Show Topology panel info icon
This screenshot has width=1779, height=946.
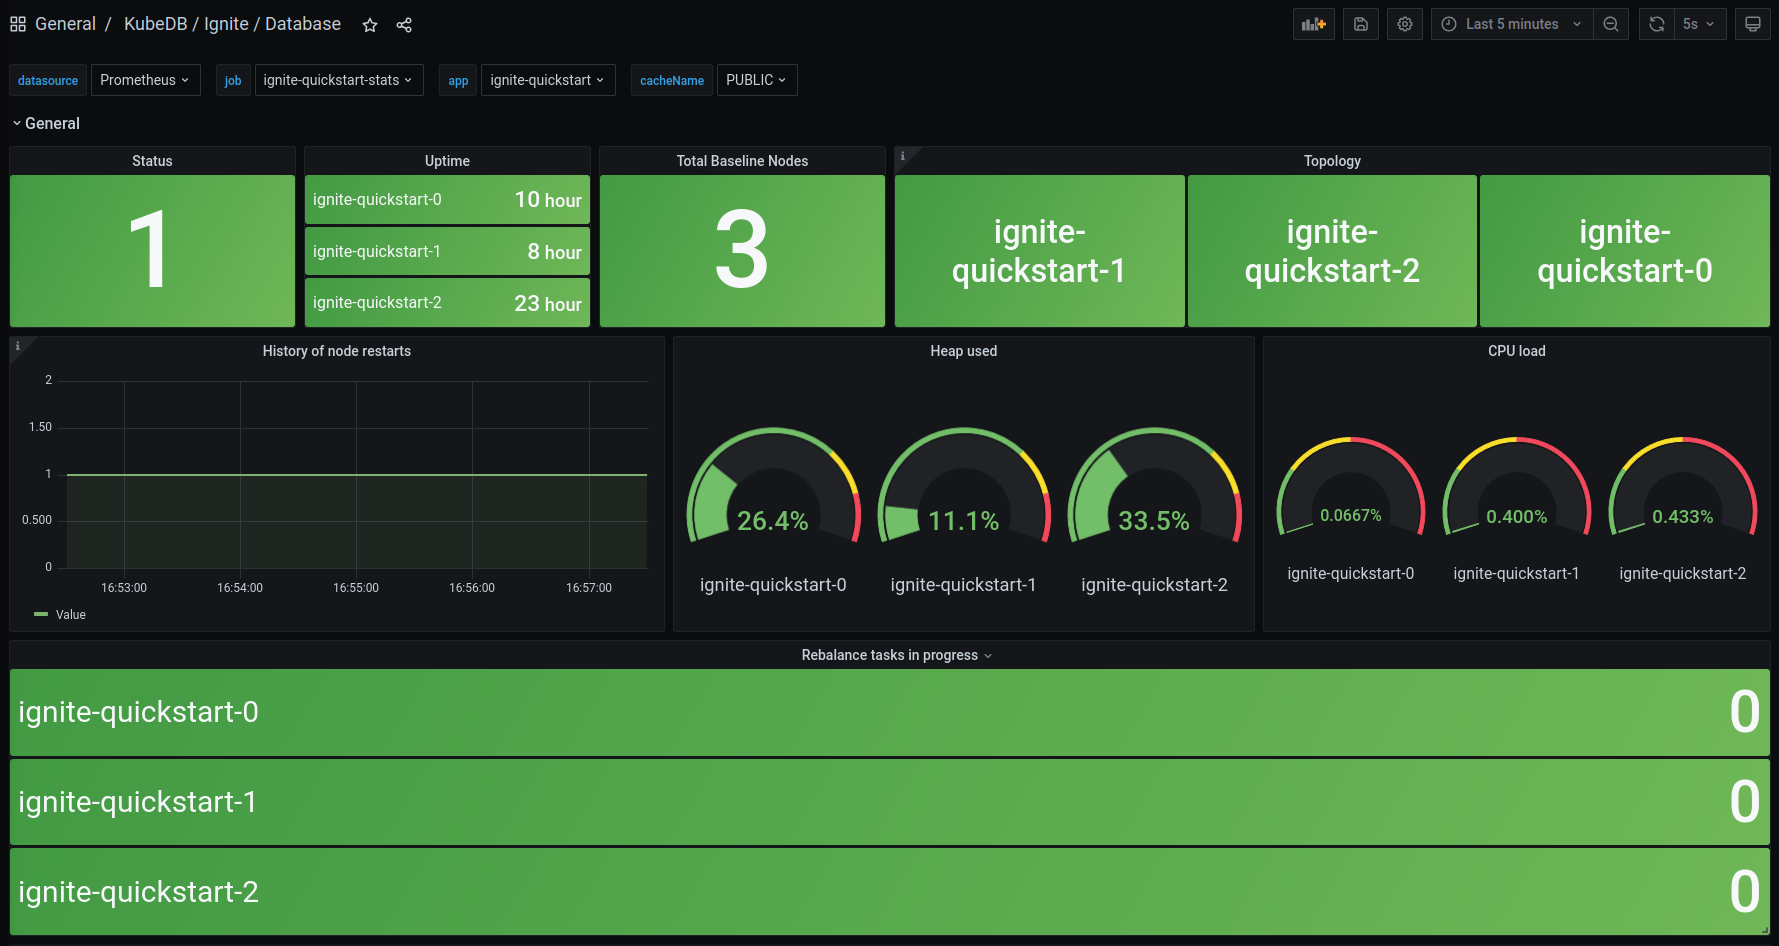(902, 156)
